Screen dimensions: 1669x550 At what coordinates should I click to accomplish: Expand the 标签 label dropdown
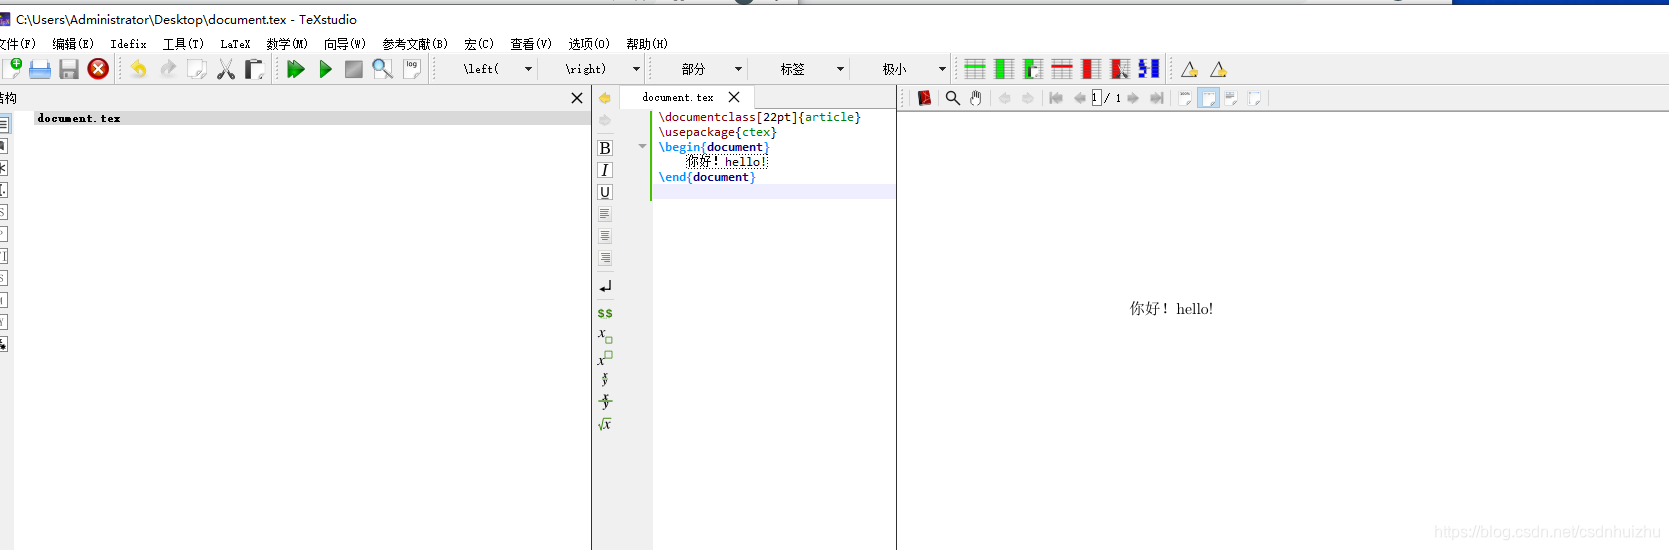pos(840,69)
